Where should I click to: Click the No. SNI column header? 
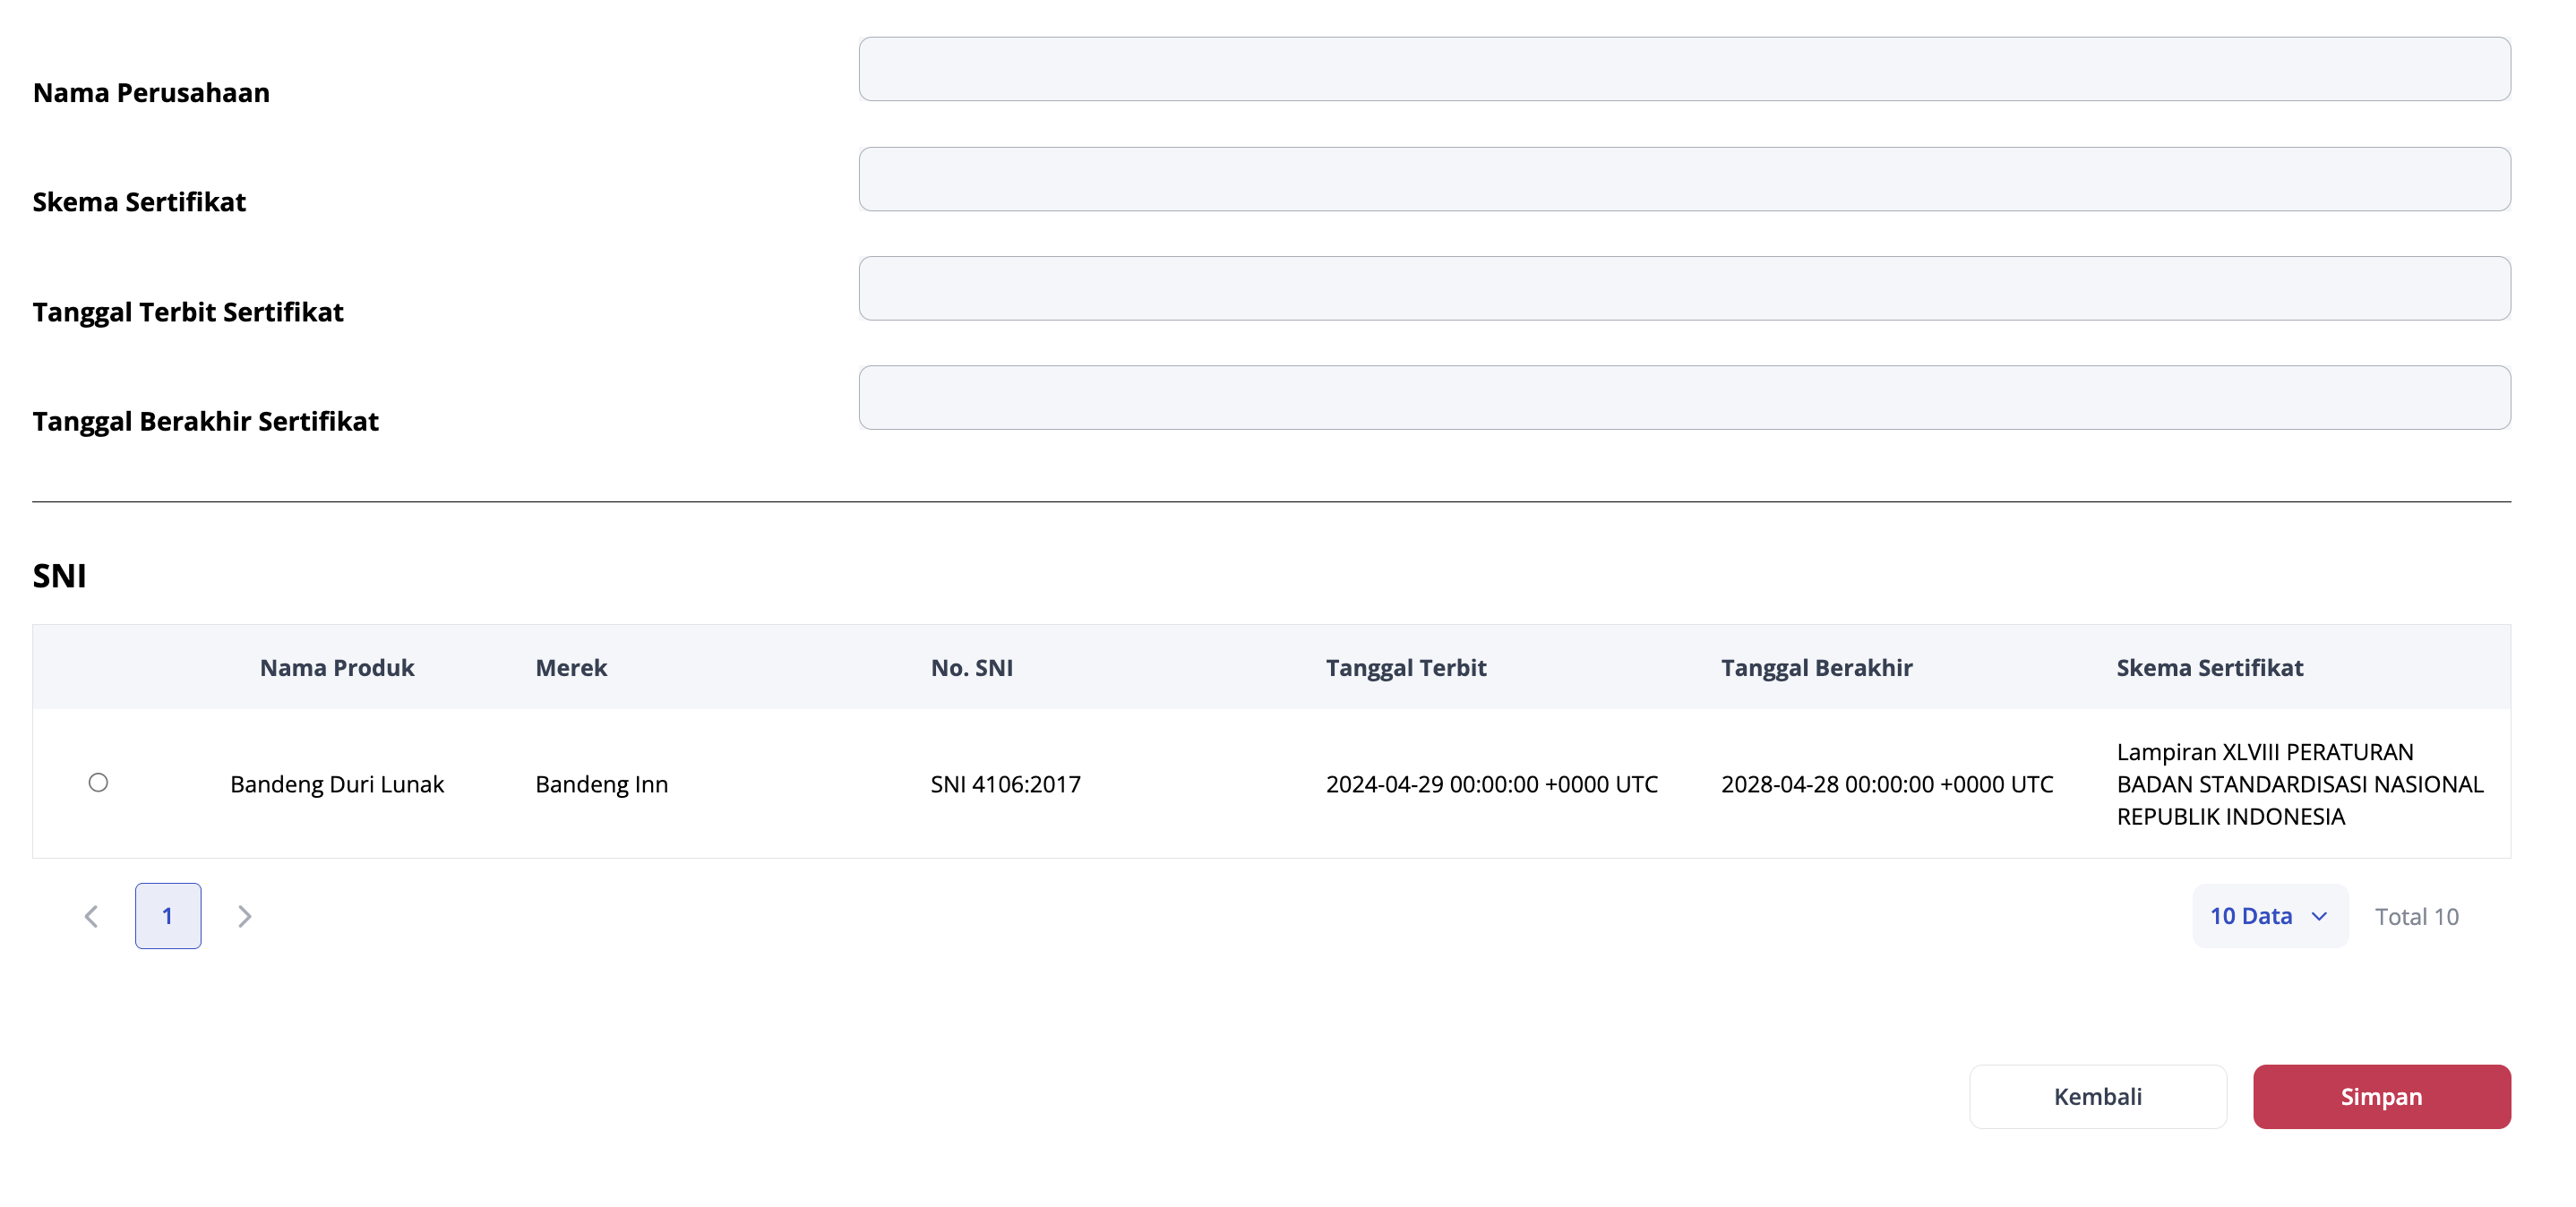click(971, 667)
